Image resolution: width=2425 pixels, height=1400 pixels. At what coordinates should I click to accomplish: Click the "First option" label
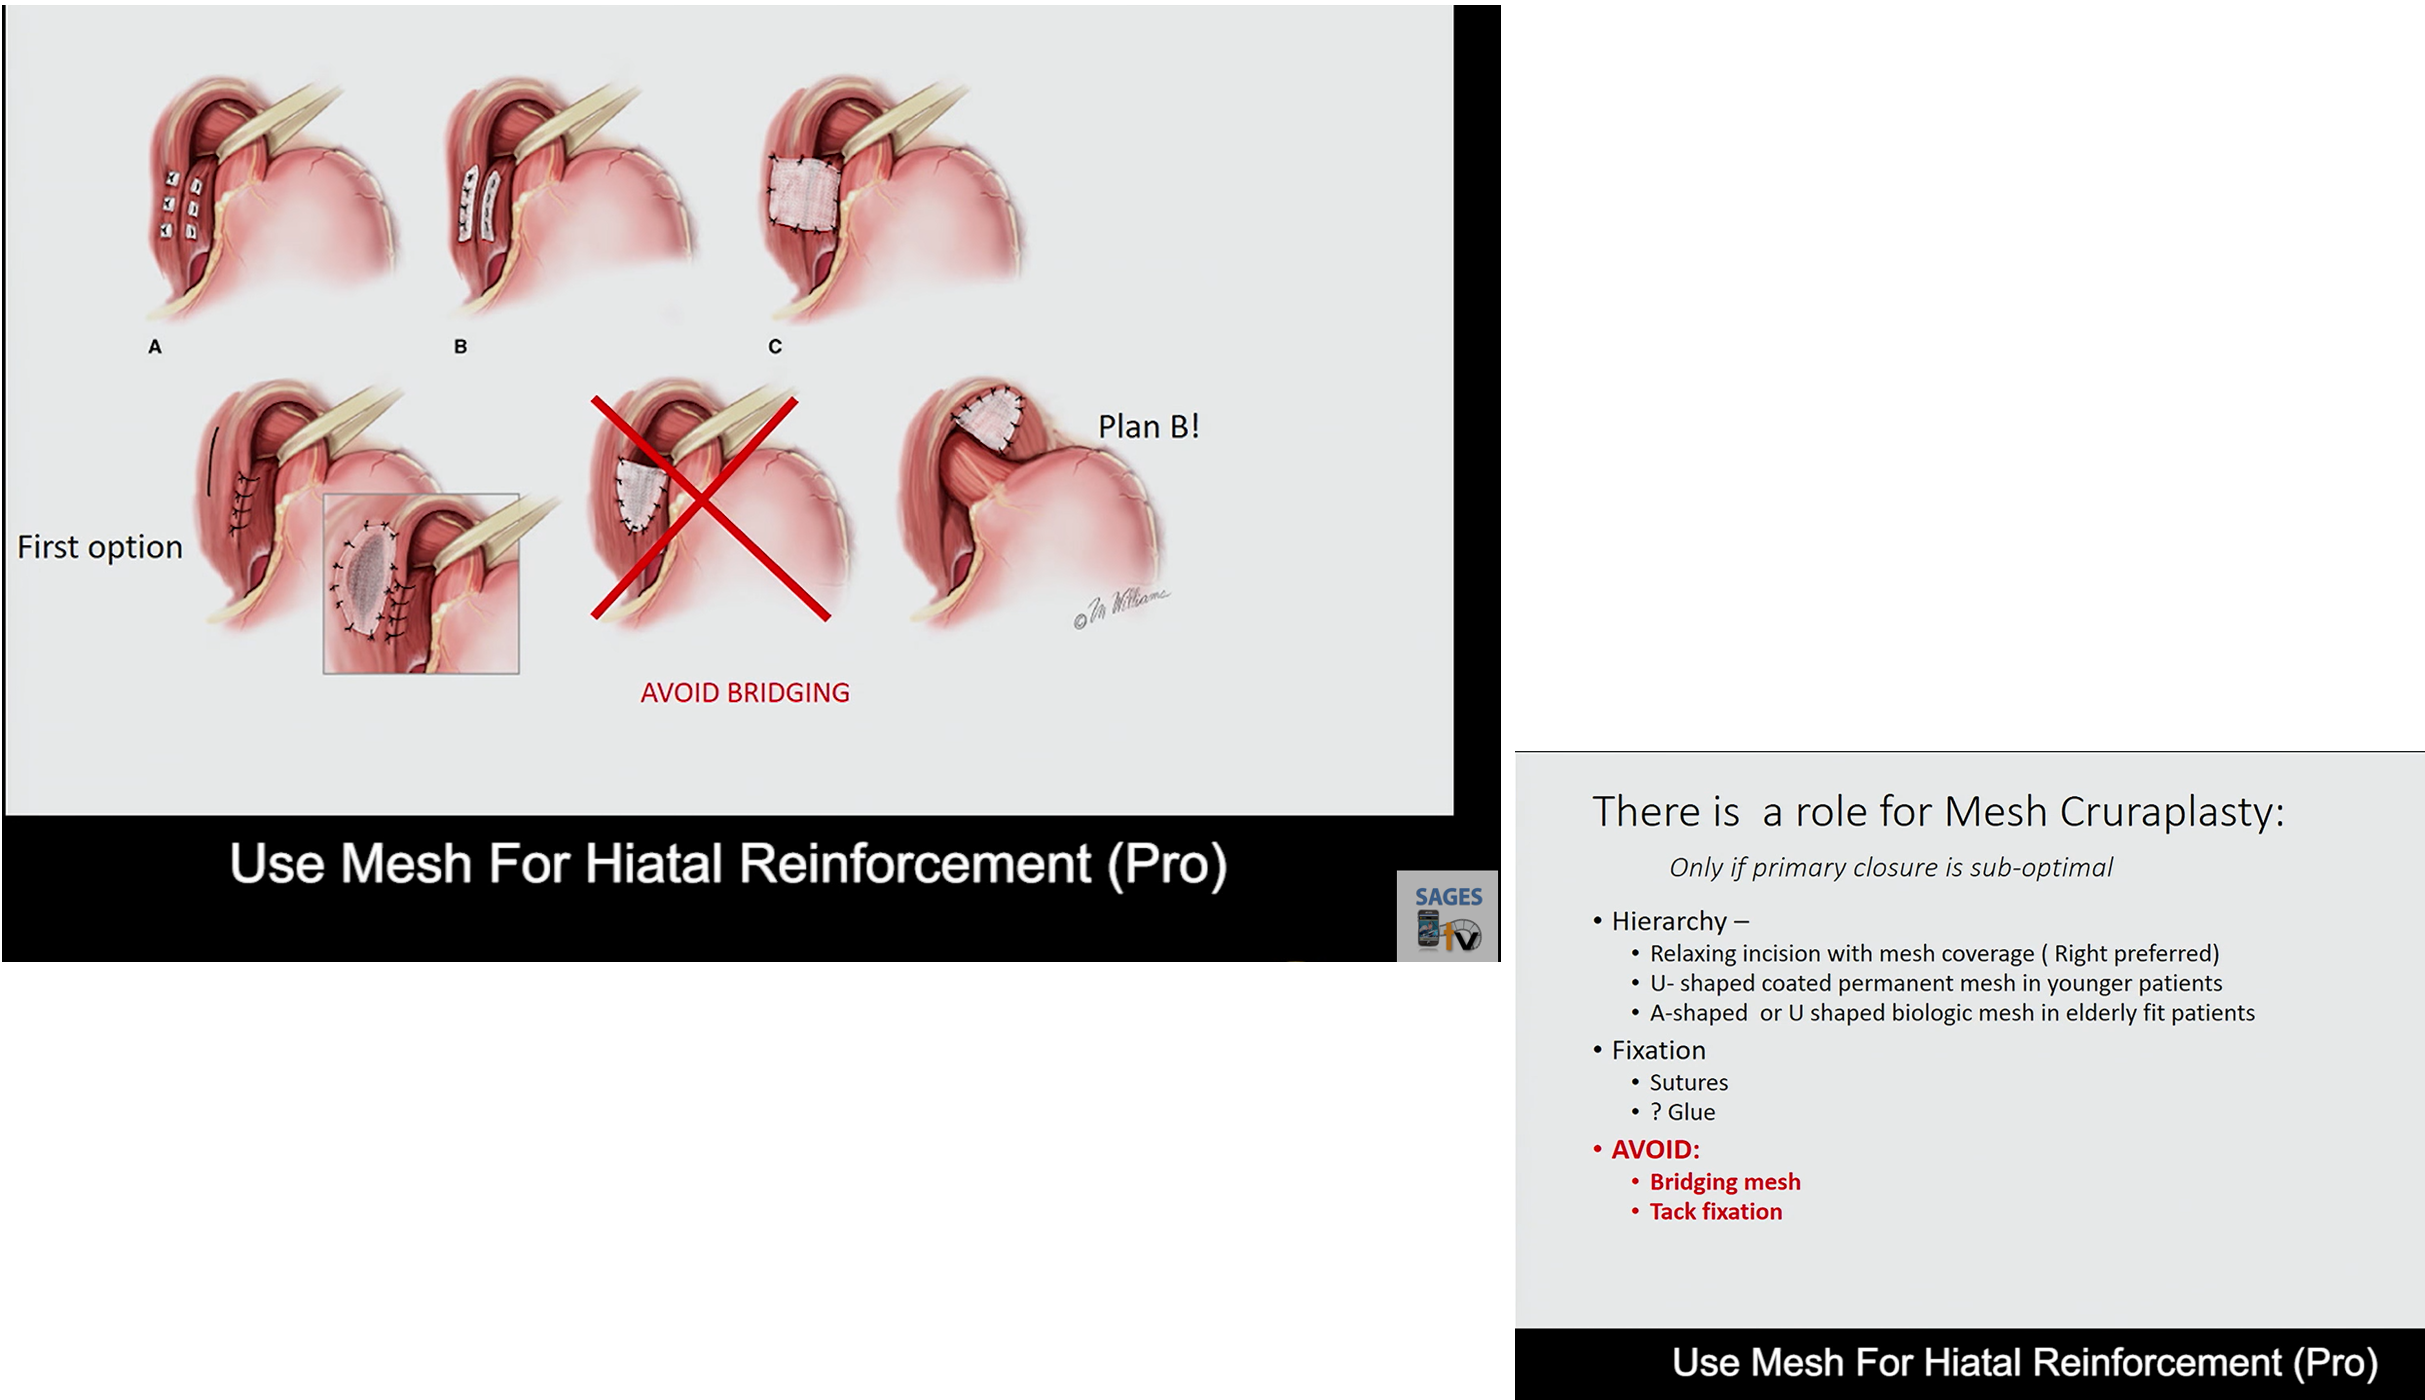coord(100,547)
